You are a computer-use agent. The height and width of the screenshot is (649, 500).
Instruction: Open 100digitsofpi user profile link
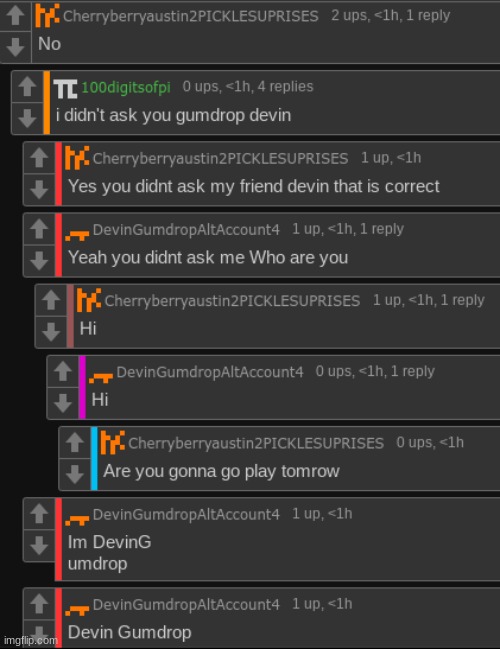126,87
